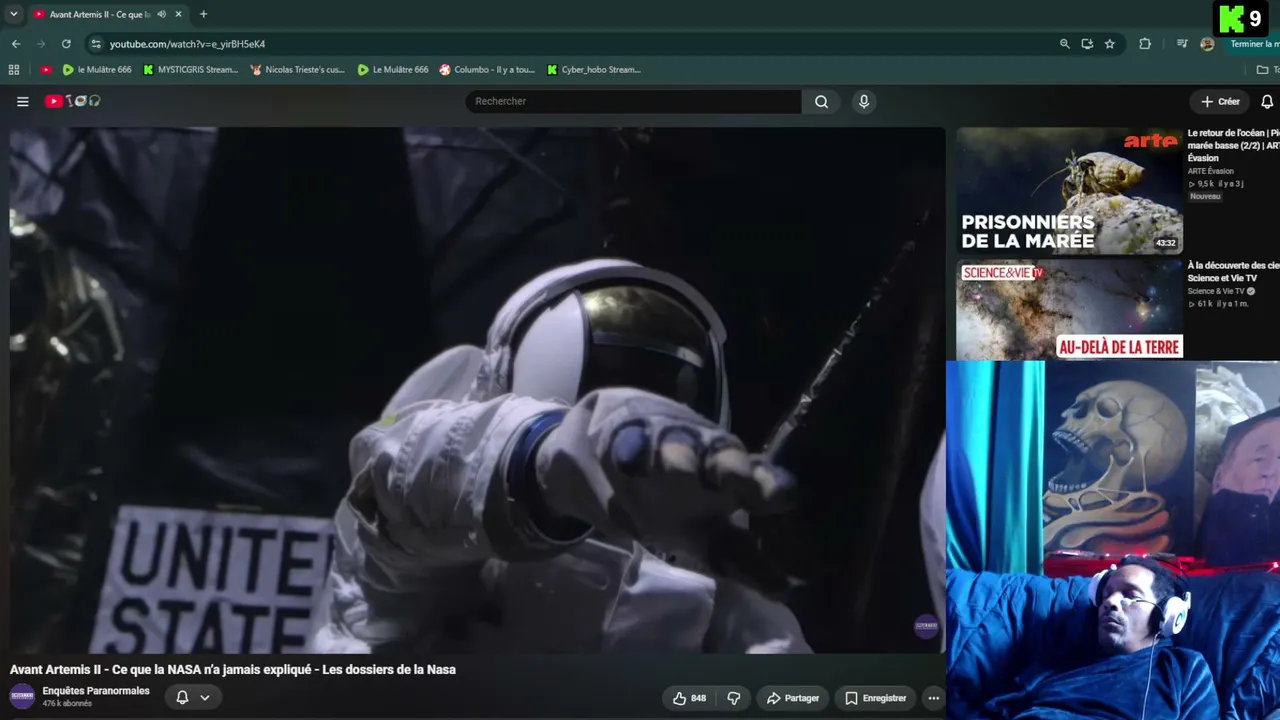Image resolution: width=1280 pixels, height=720 pixels.
Task: Open the YouTube guide hamburger menu
Action: 23,101
